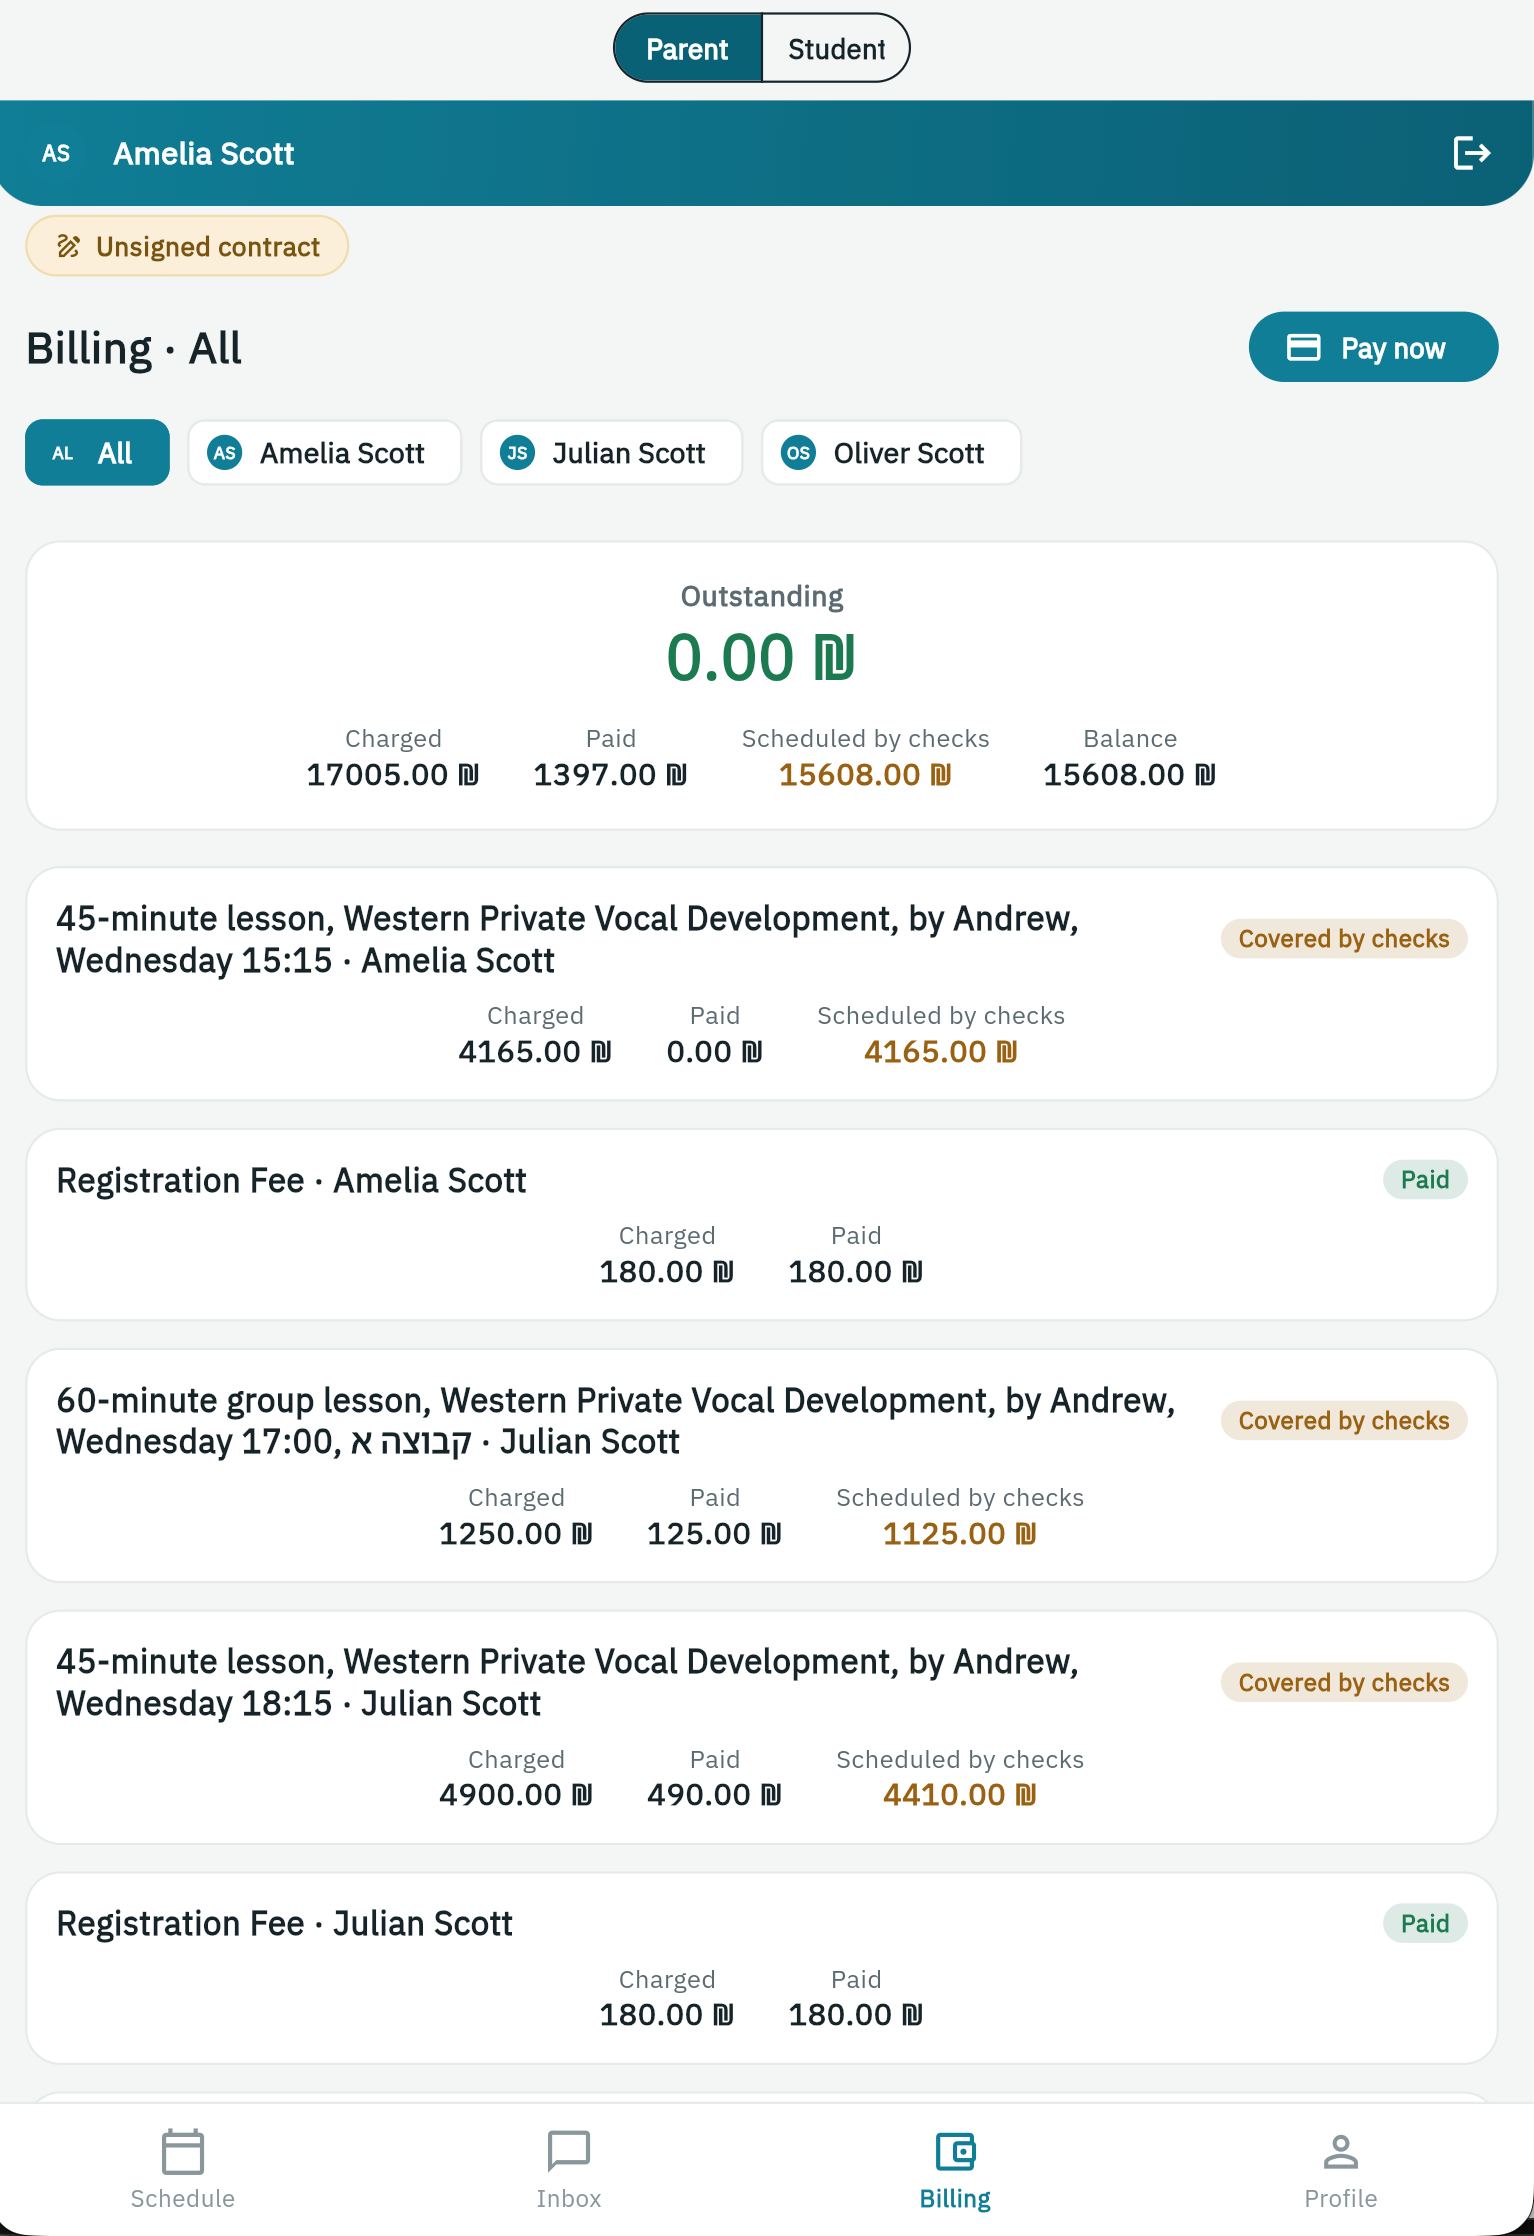Click the AS avatar on Amelia Scott chip
The height and width of the screenshot is (2236, 1534).
pos(225,453)
